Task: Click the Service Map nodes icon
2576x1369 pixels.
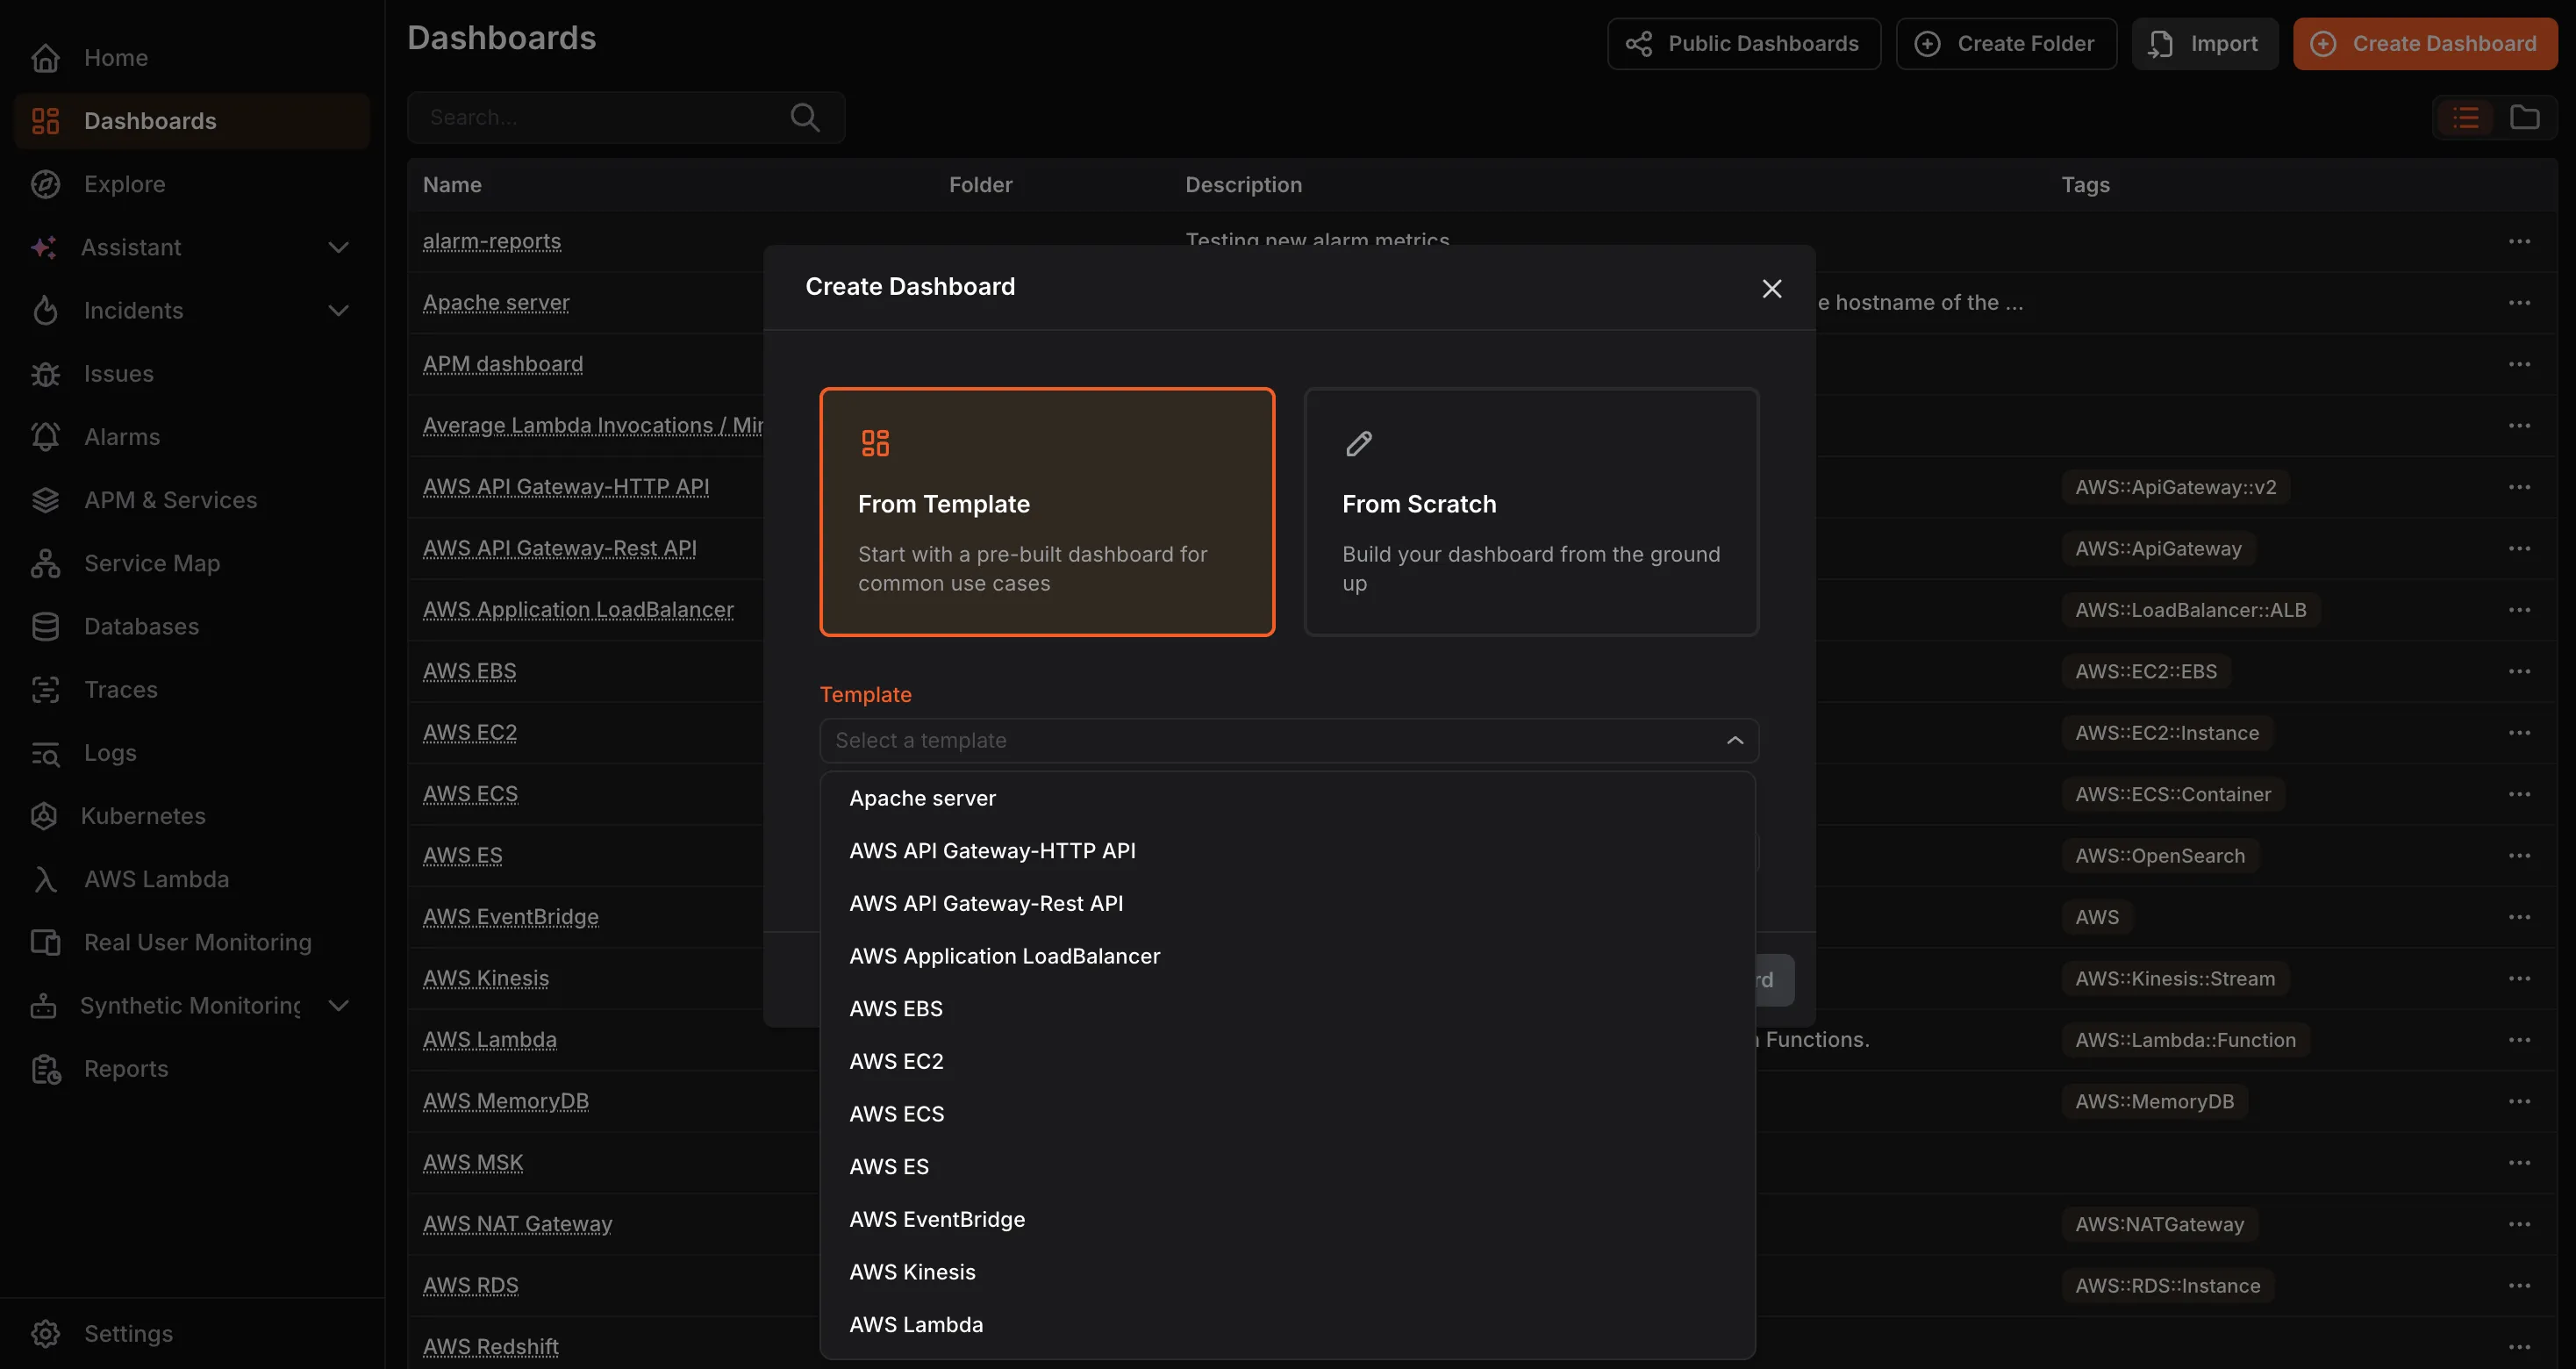Action: [x=46, y=563]
